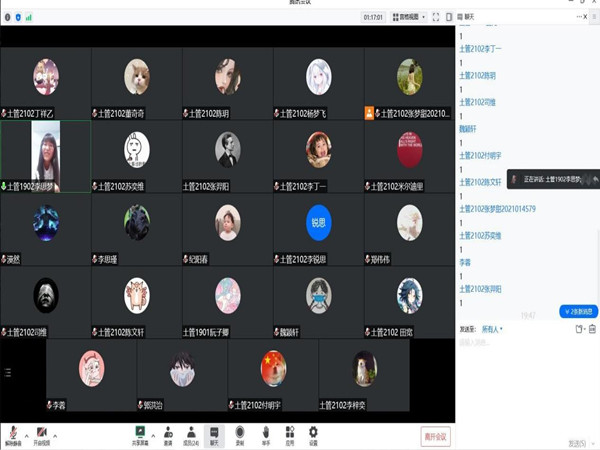This screenshot has height=450, width=600.
Task: Click the Chat (聊天) toolbar icon
Action: pos(215,434)
